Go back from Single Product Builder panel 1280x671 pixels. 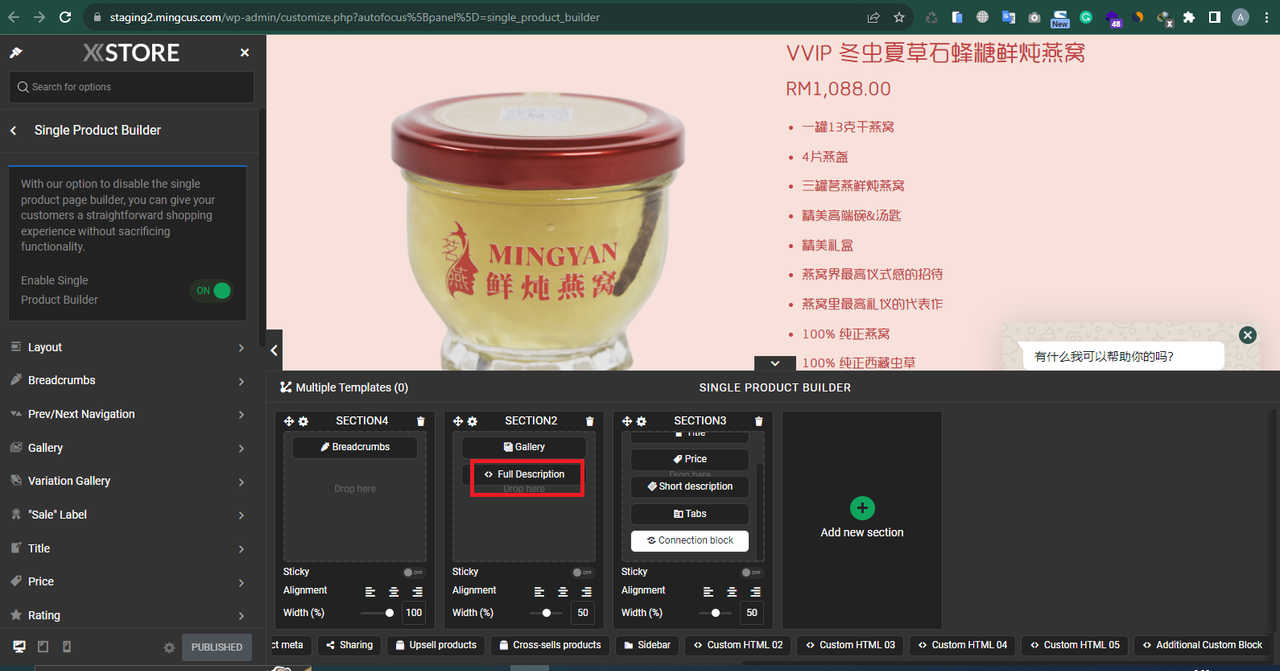tap(14, 130)
